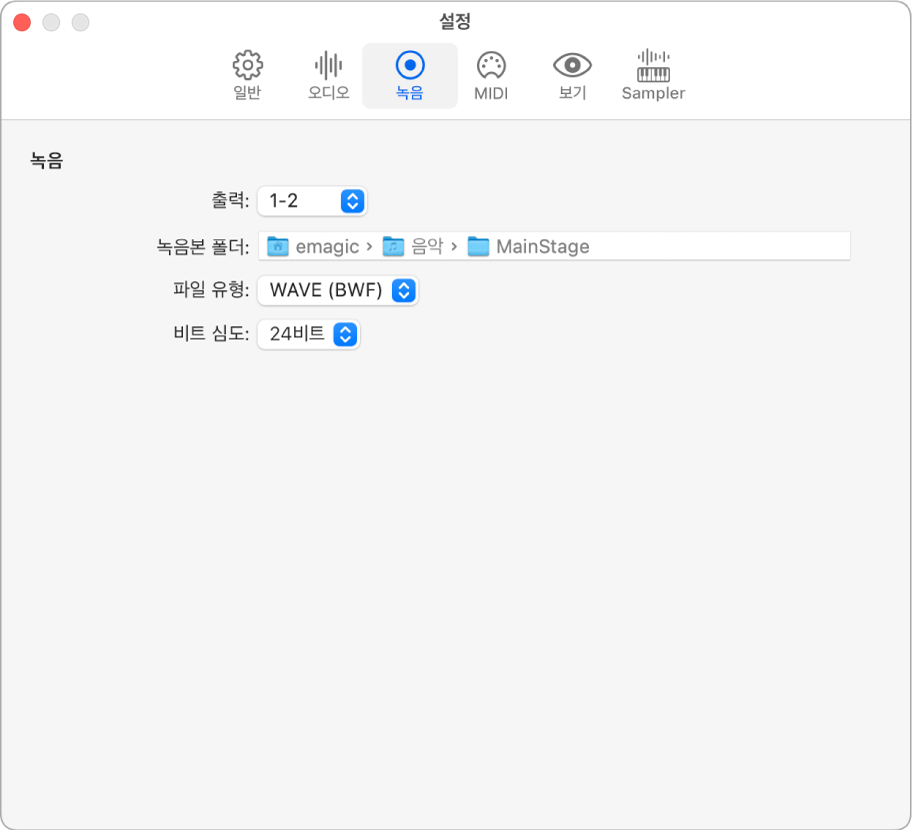Open the 파일 유형 WAVE (BWF) dropdown
Viewport: 912px width, 830px height.
coord(337,290)
